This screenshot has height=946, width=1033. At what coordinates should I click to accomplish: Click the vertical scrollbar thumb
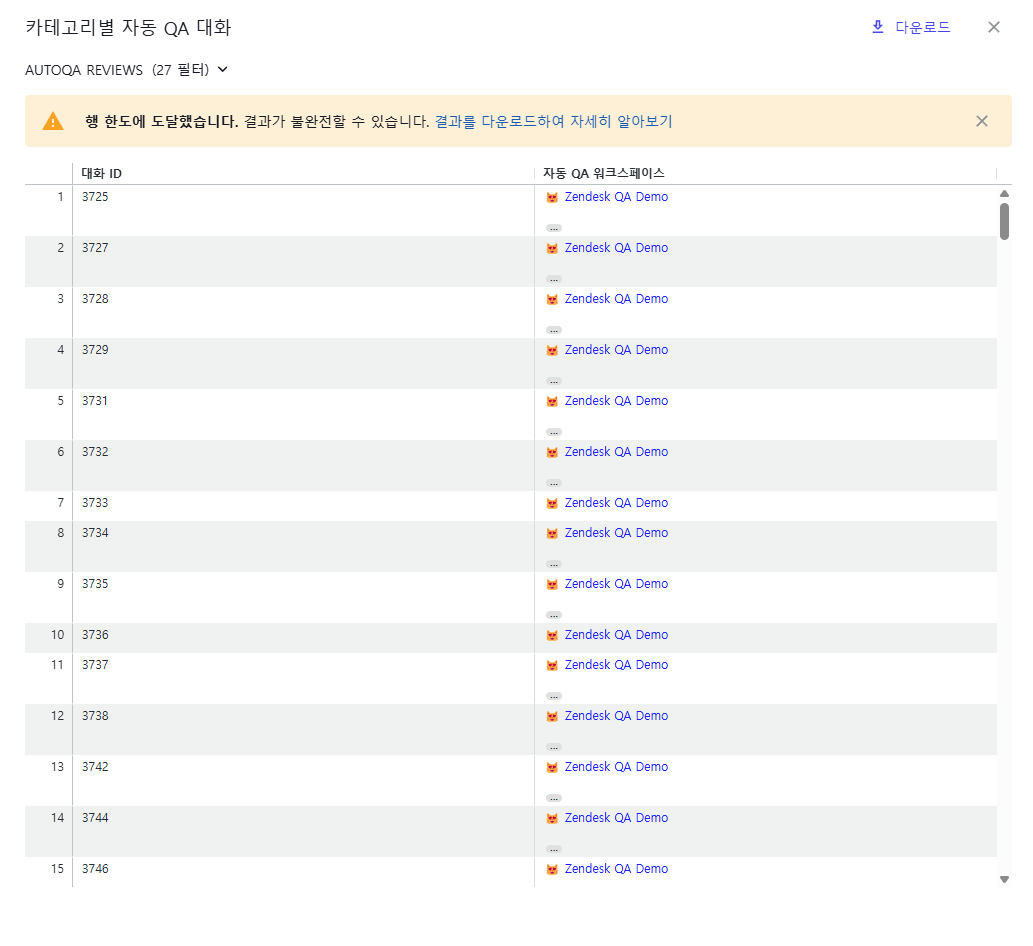[1004, 221]
